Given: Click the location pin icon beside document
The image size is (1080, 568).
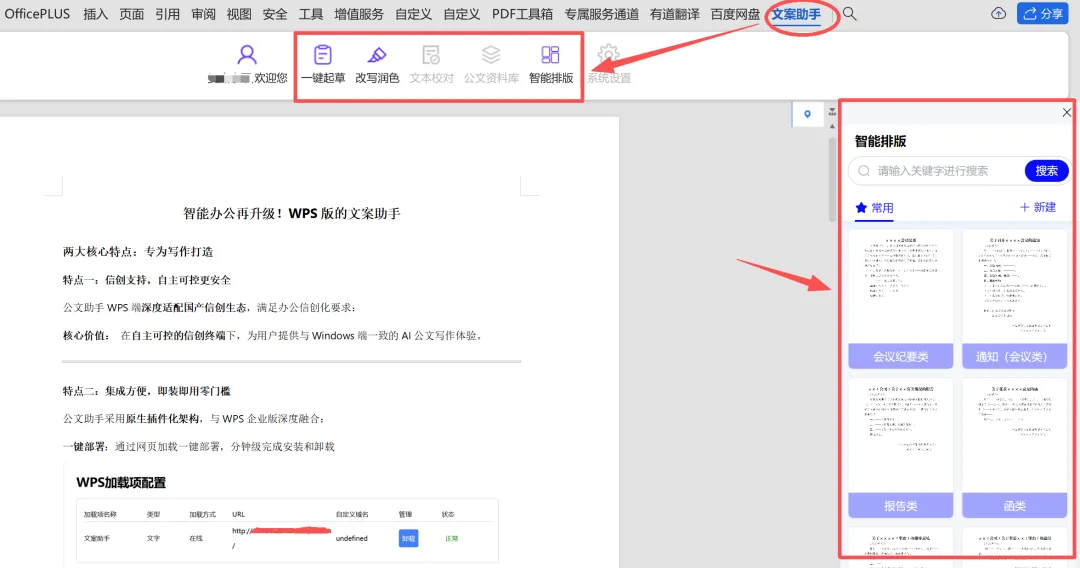Looking at the screenshot, I should tap(807, 114).
